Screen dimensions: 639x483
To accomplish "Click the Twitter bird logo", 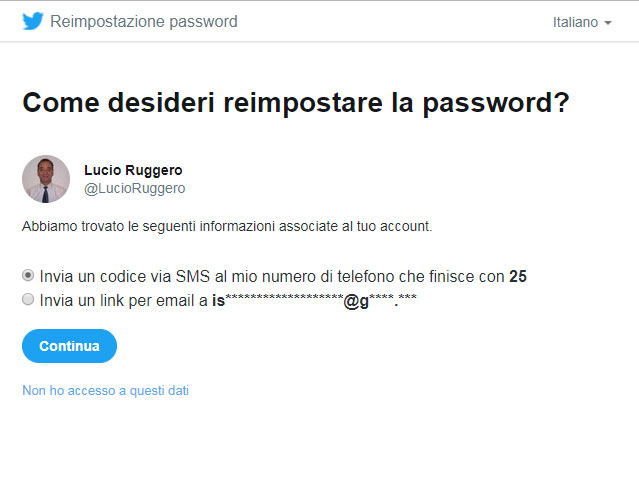I will pos(33,21).
